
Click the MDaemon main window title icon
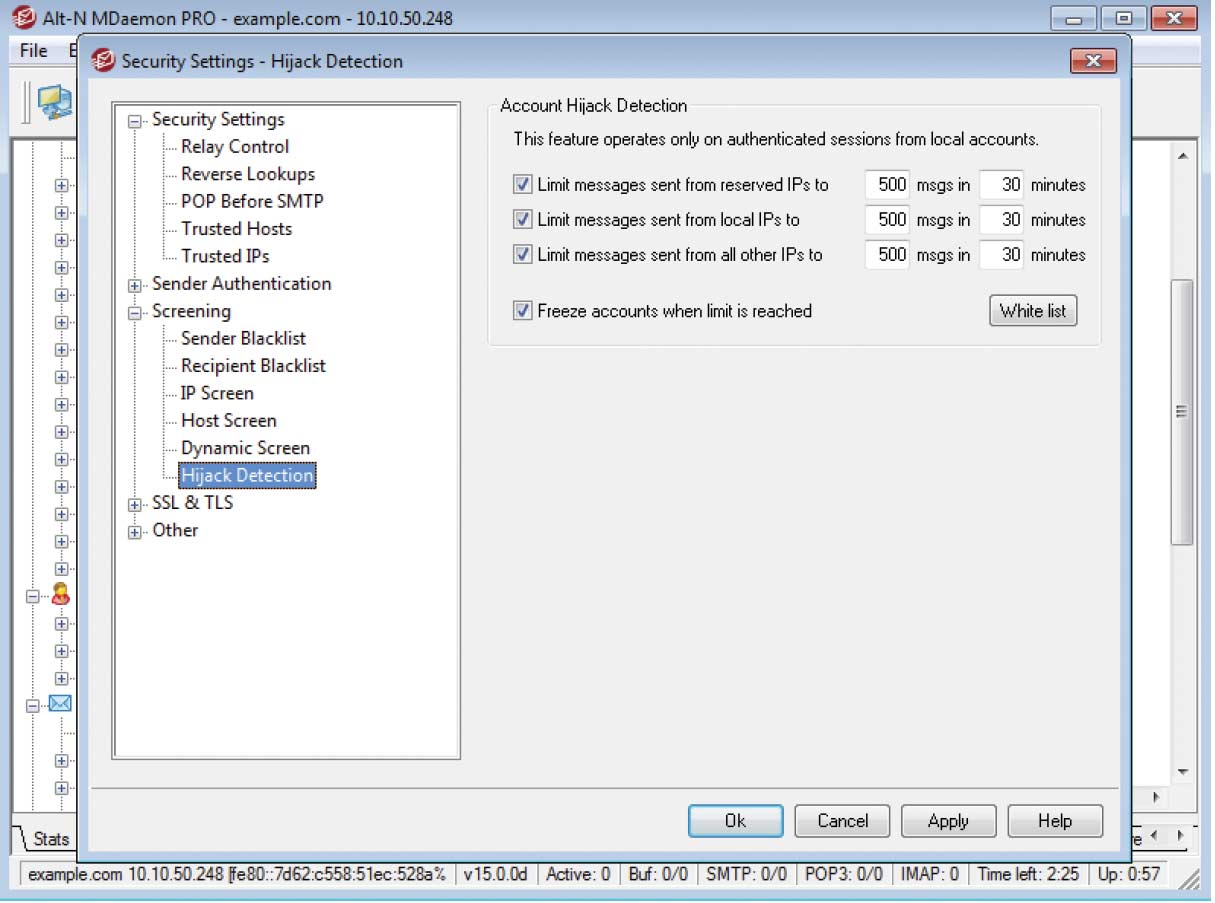[23, 17]
